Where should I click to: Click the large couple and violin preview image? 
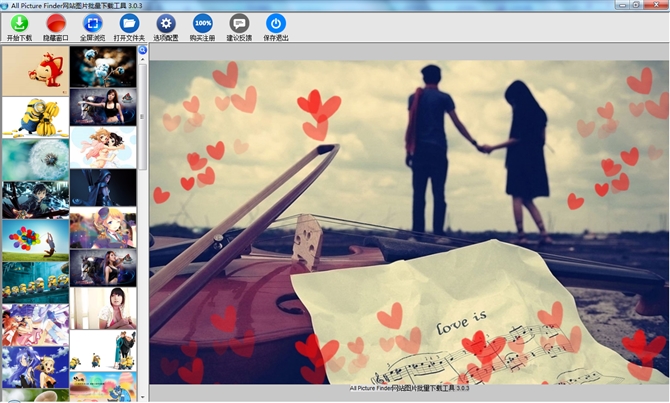pyautogui.click(x=408, y=222)
